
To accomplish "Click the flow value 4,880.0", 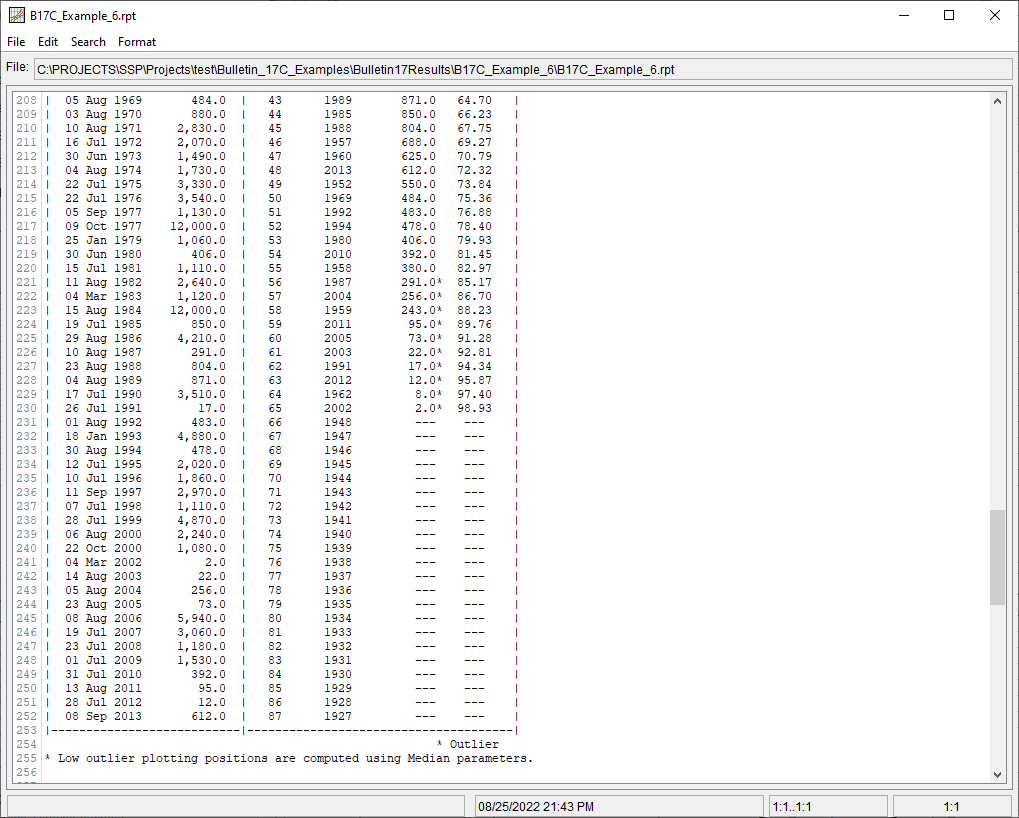I will tap(201, 436).
